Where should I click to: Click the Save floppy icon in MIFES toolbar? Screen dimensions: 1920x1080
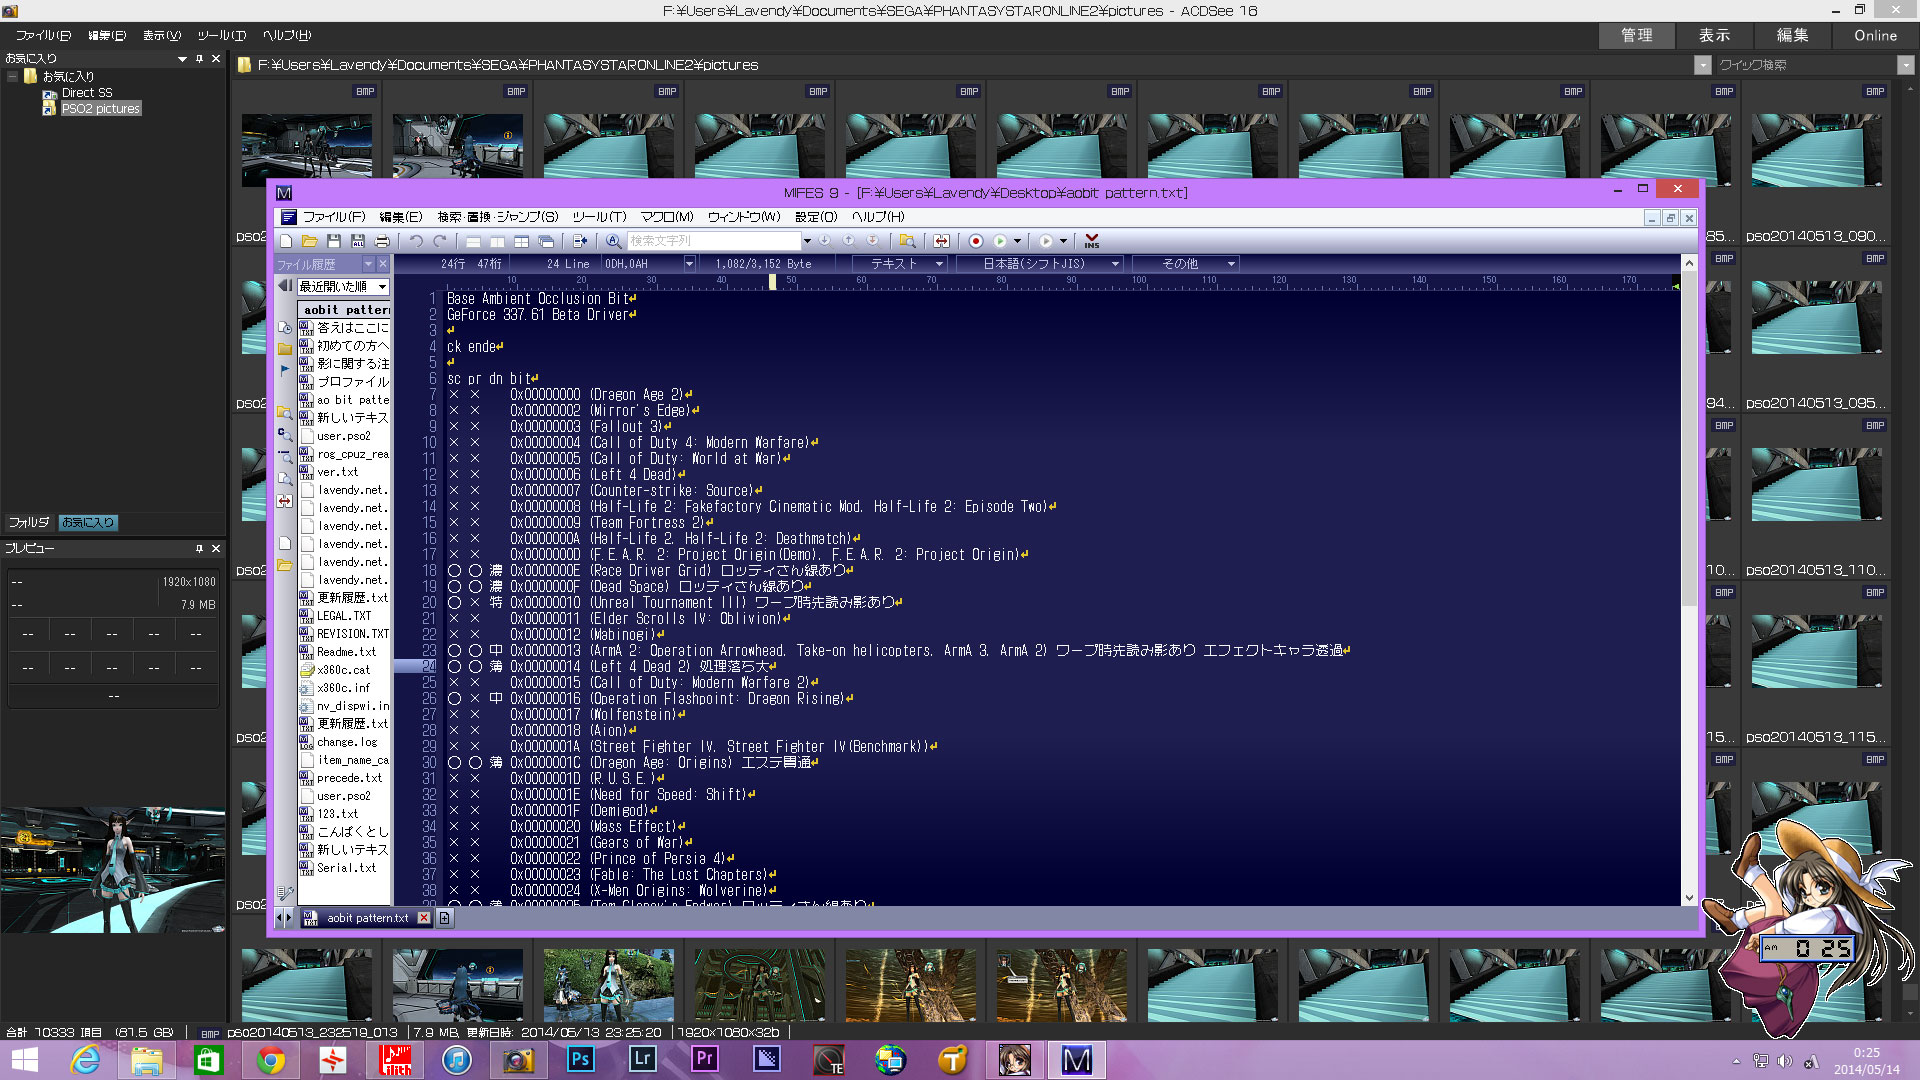click(x=334, y=241)
